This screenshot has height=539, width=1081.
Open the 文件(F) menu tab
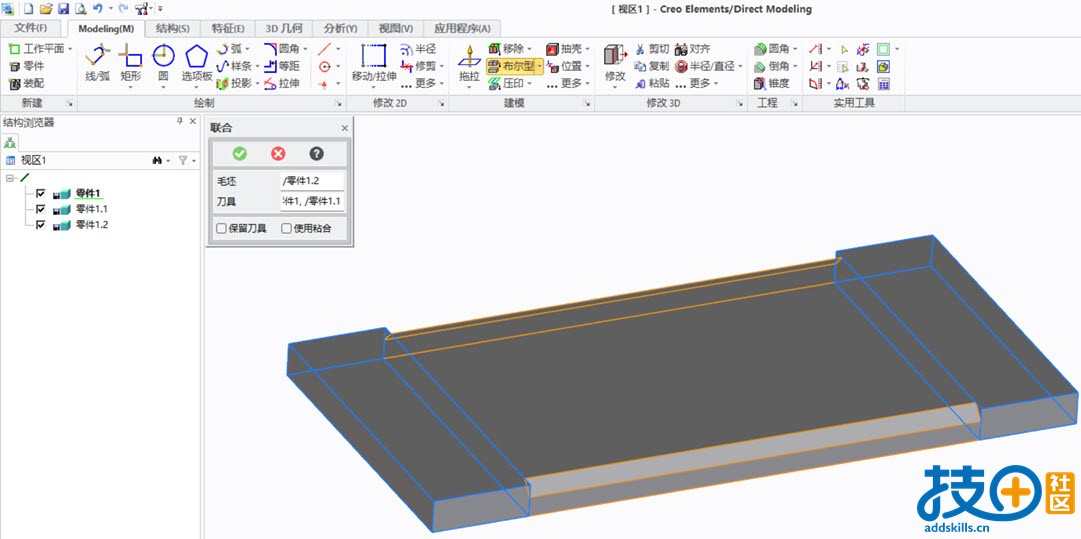click(31, 28)
